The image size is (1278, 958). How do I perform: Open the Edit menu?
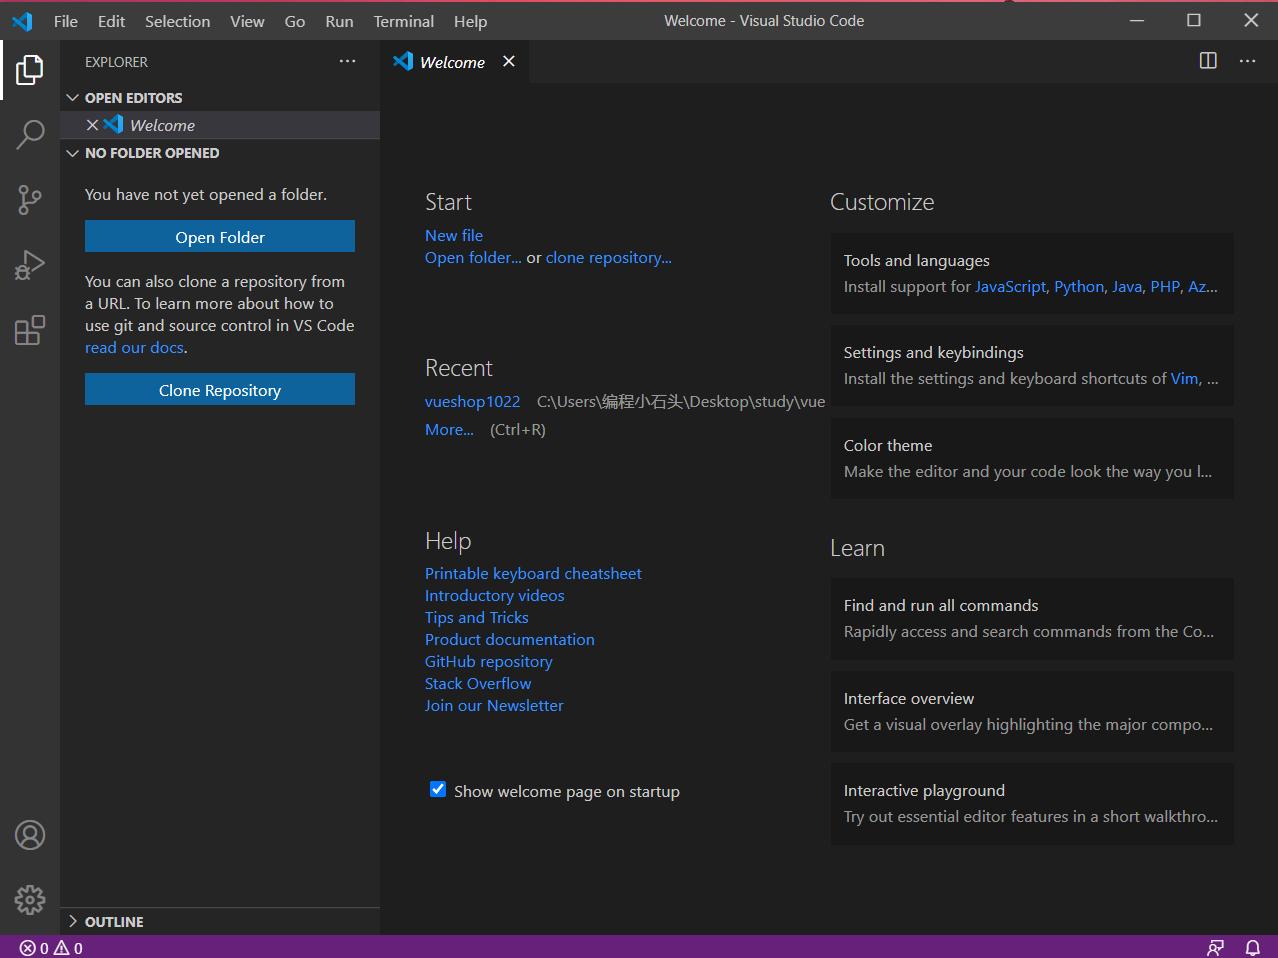[112, 21]
